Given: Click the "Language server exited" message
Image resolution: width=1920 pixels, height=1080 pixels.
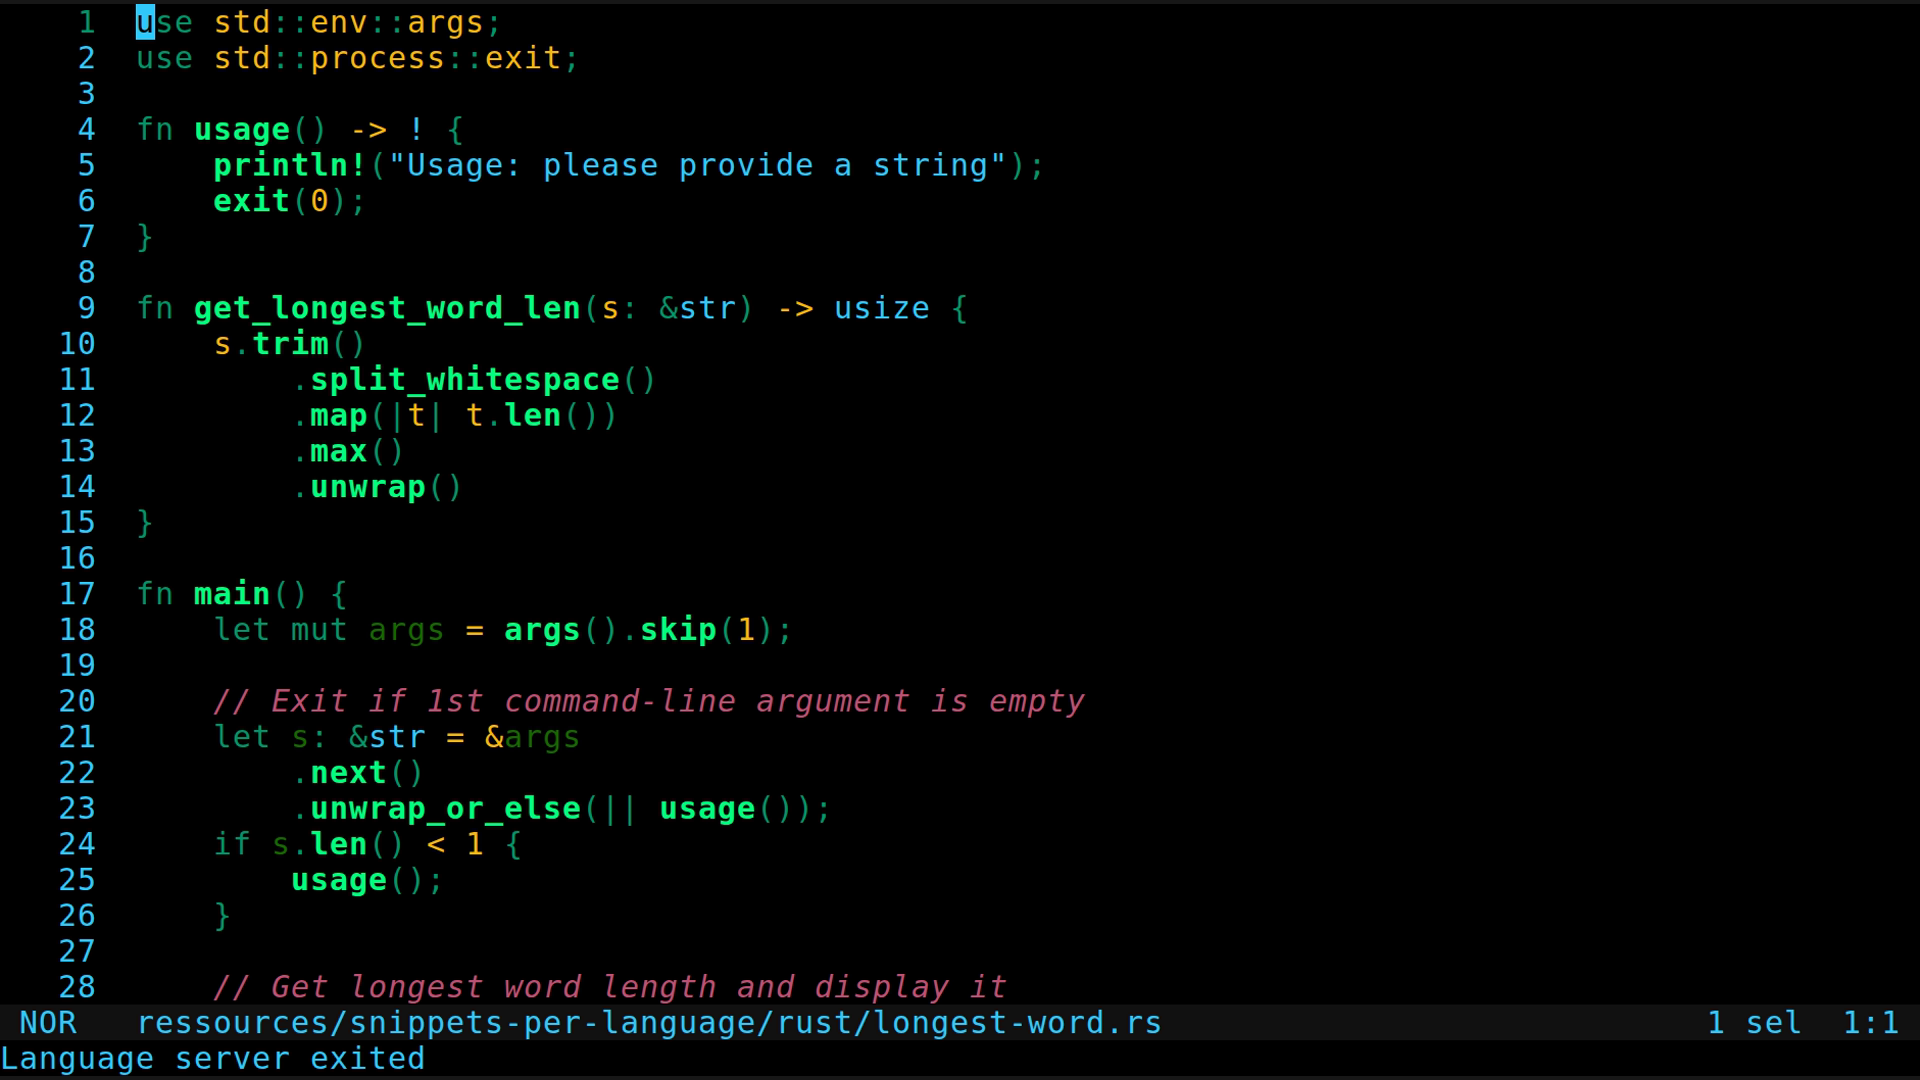Looking at the screenshot, I should (x=212, y=1059).
